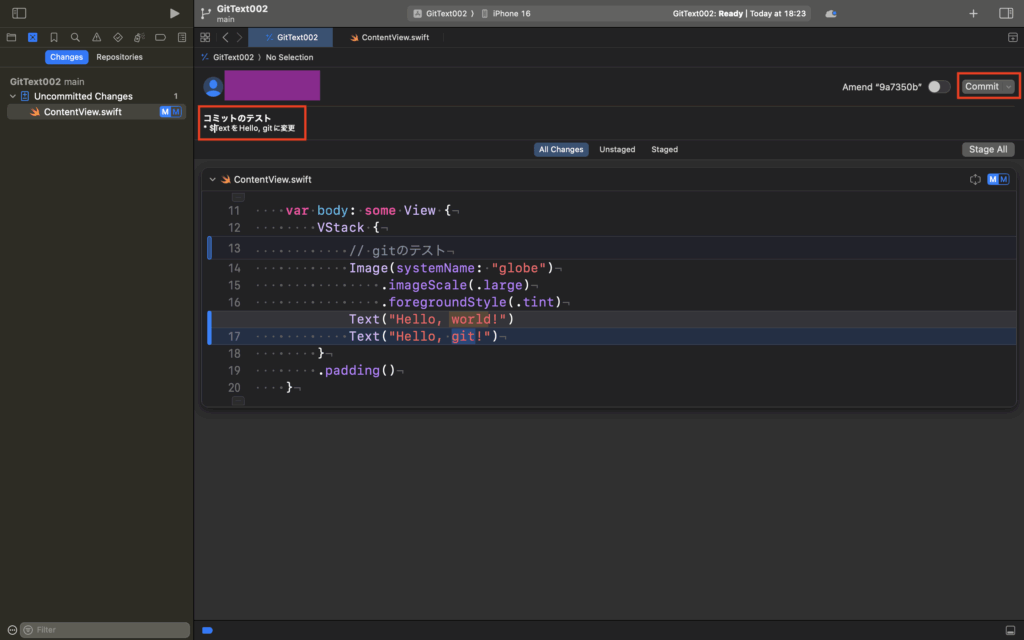Hide the navigator sidebar
Image resolution: width=1024 pixels, height=640 pixels.
(19, 13)
